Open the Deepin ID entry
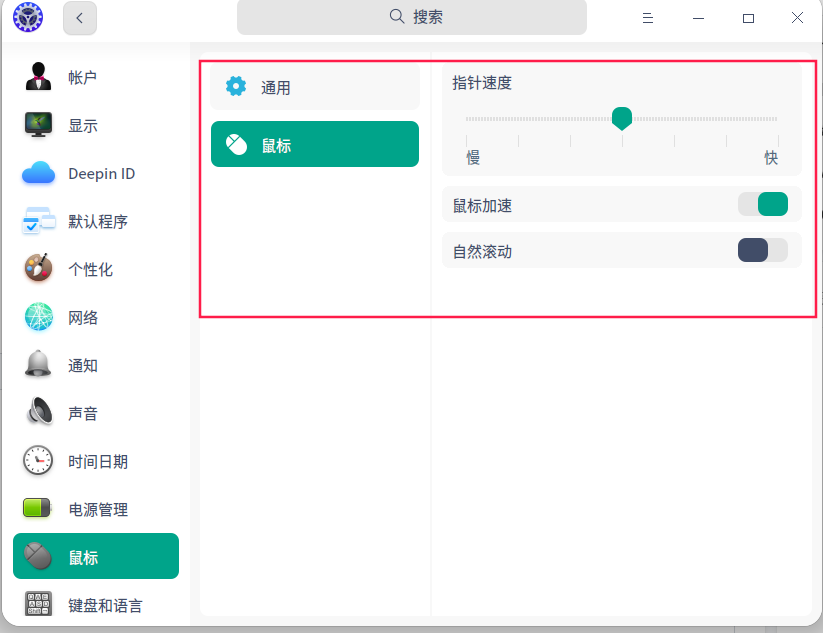This screenshot has width=823, height=633. (x=96, y=173)
